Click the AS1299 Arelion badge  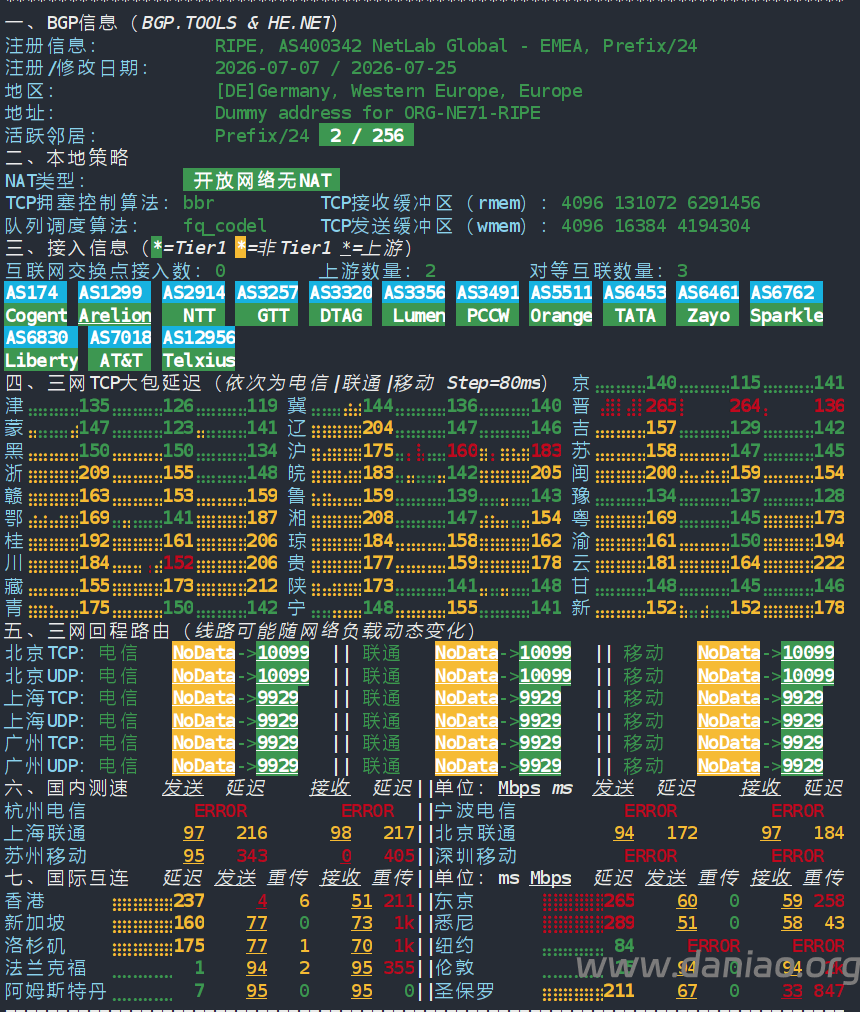114,303
